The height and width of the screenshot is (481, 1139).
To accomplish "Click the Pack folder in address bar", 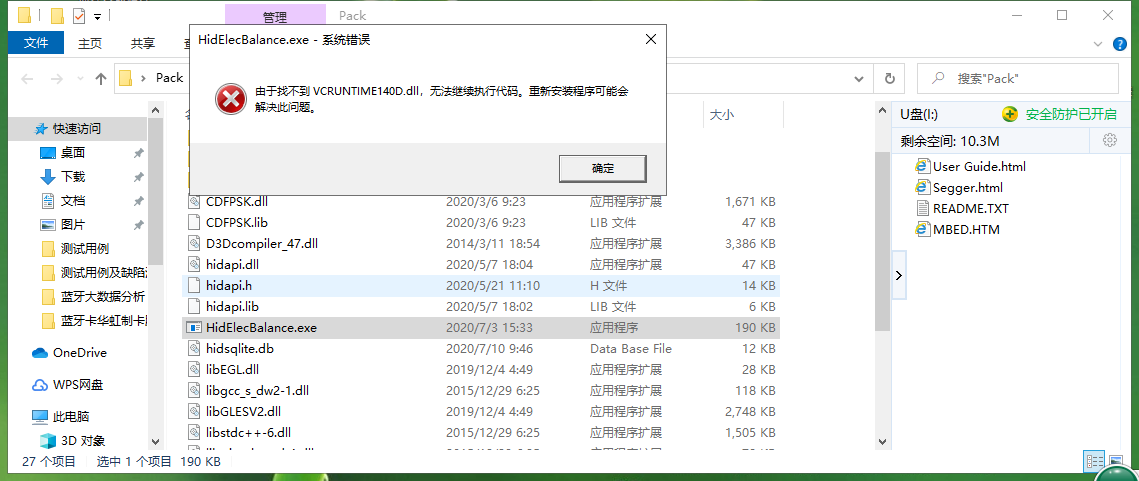I will pyautogui.click(x=170, y=78).
